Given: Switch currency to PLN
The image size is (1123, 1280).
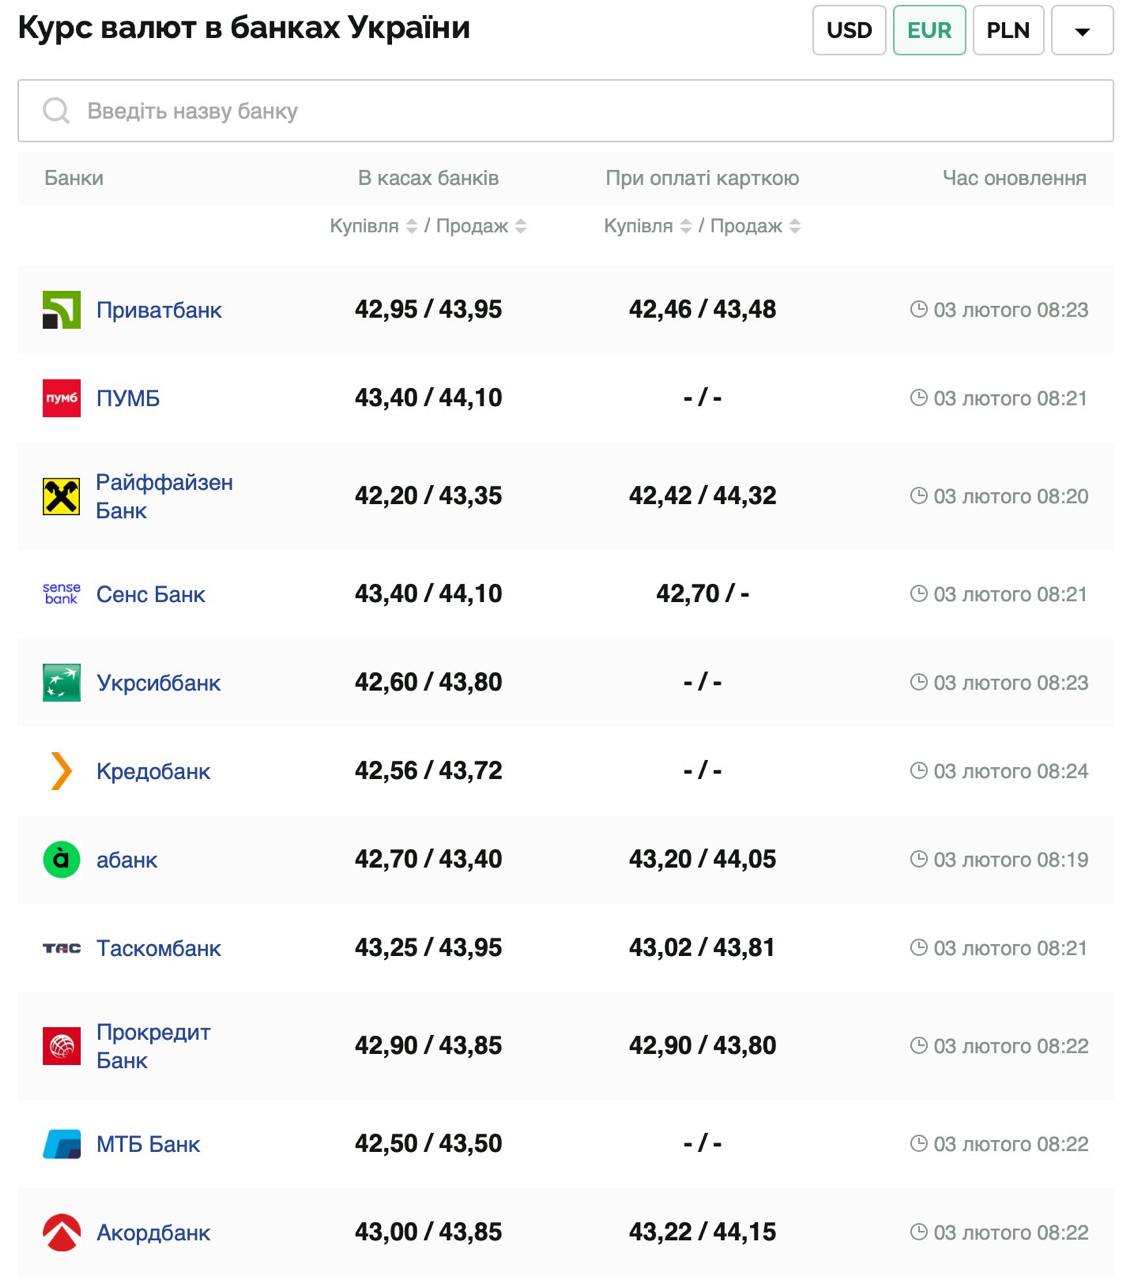Looking at the screenshot, I should coord(1008,30).
